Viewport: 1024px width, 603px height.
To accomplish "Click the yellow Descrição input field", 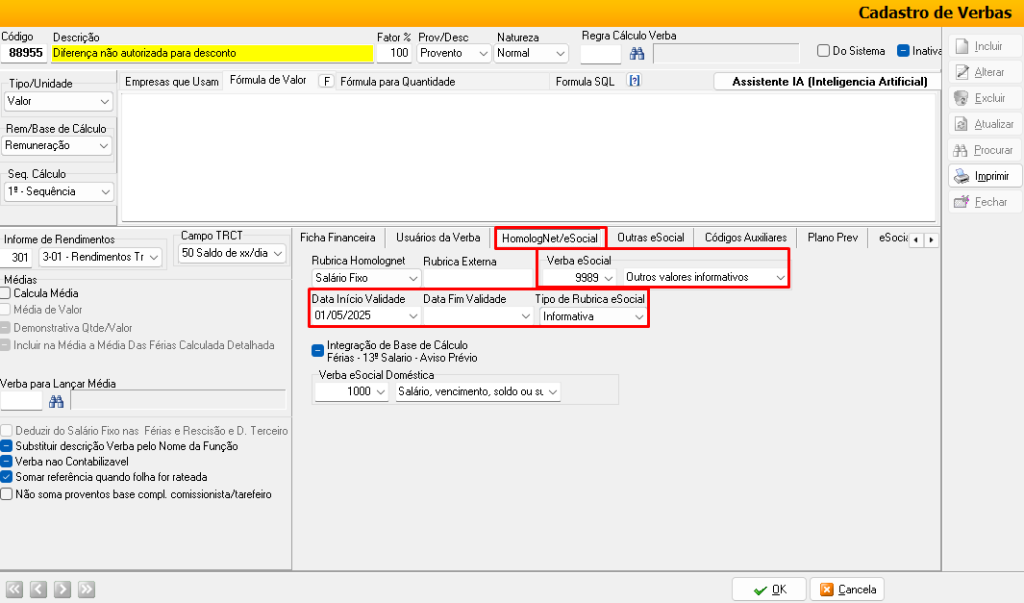I will click(x=212, y=54).
